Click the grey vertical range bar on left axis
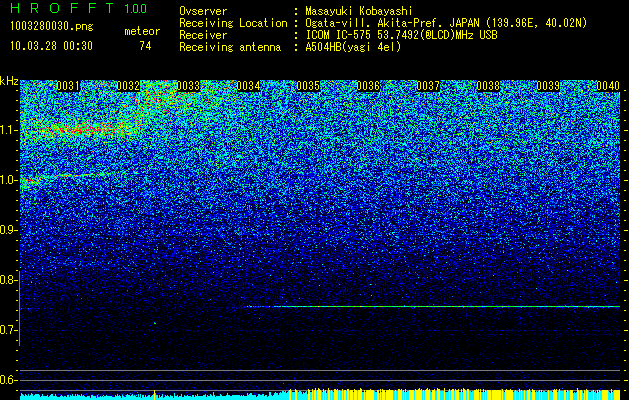The height and width of the screenshot is (400, 629). (20, 308)
